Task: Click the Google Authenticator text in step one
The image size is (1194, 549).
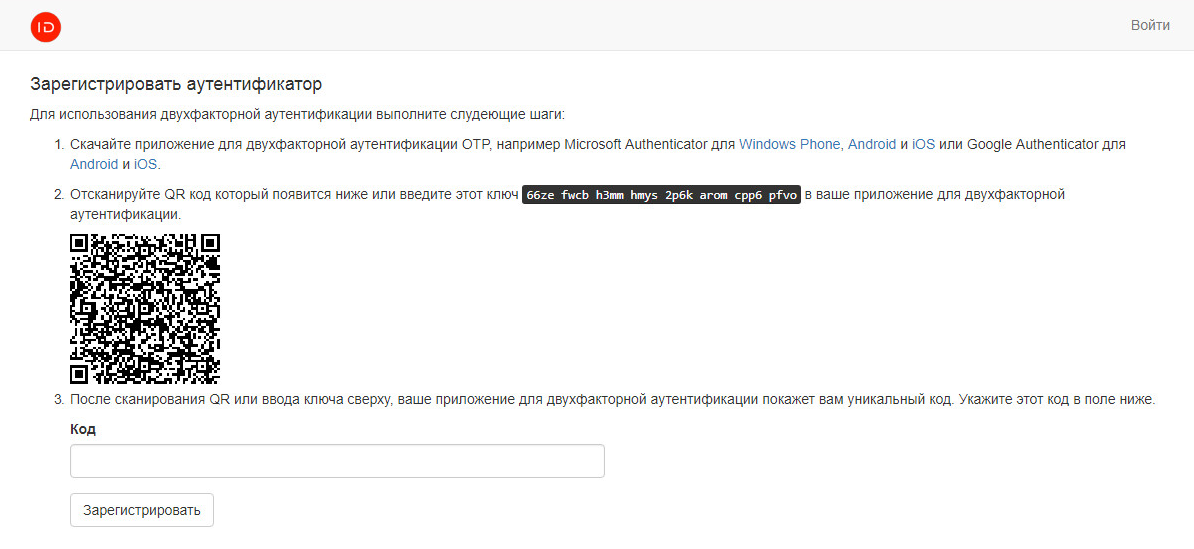Action: tap(1032, 144)
